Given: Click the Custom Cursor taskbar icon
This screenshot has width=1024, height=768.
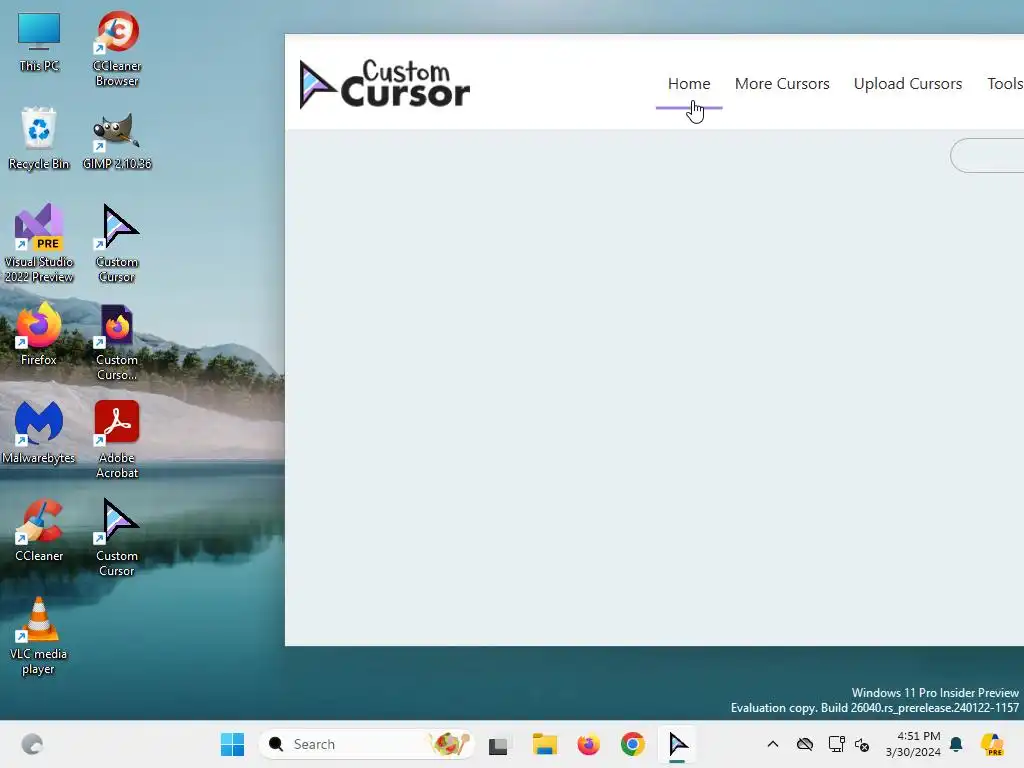Looking at the screenshot, I should click(x=677, y=744).
